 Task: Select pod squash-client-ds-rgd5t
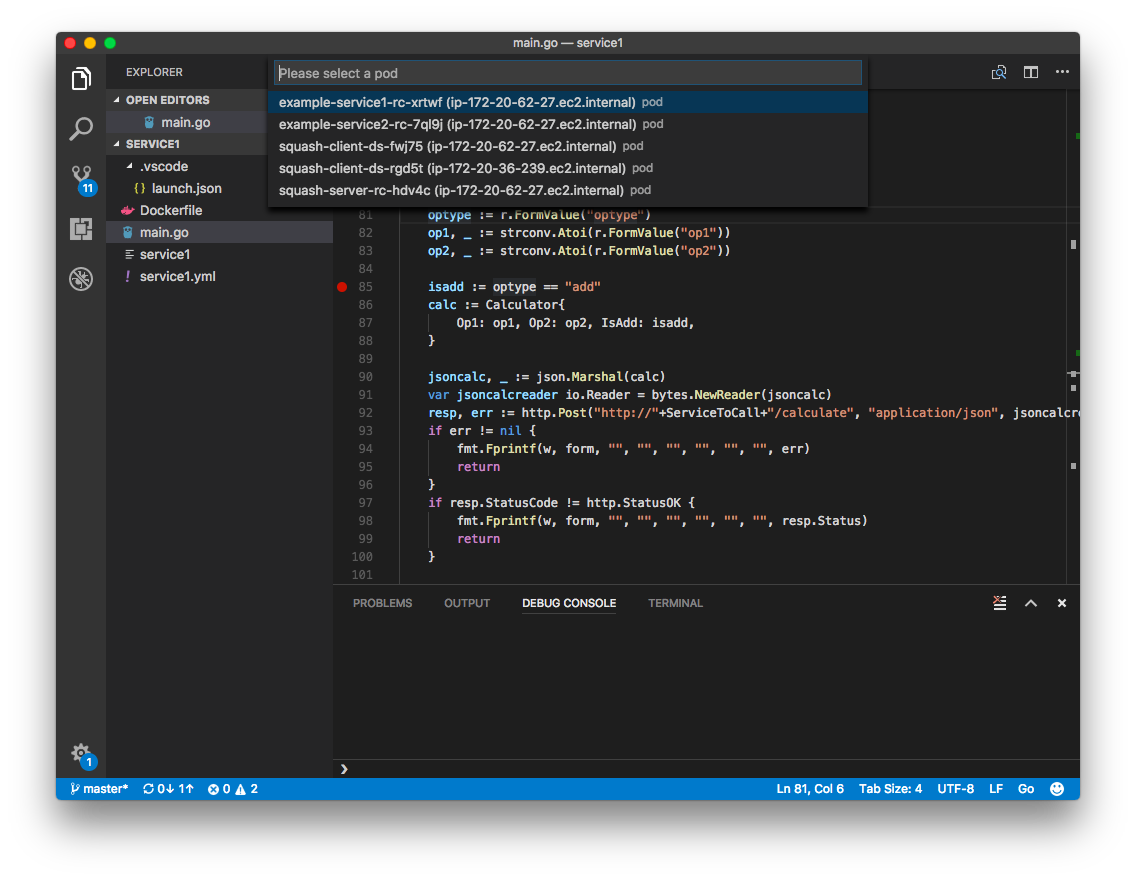coord(567,168)
